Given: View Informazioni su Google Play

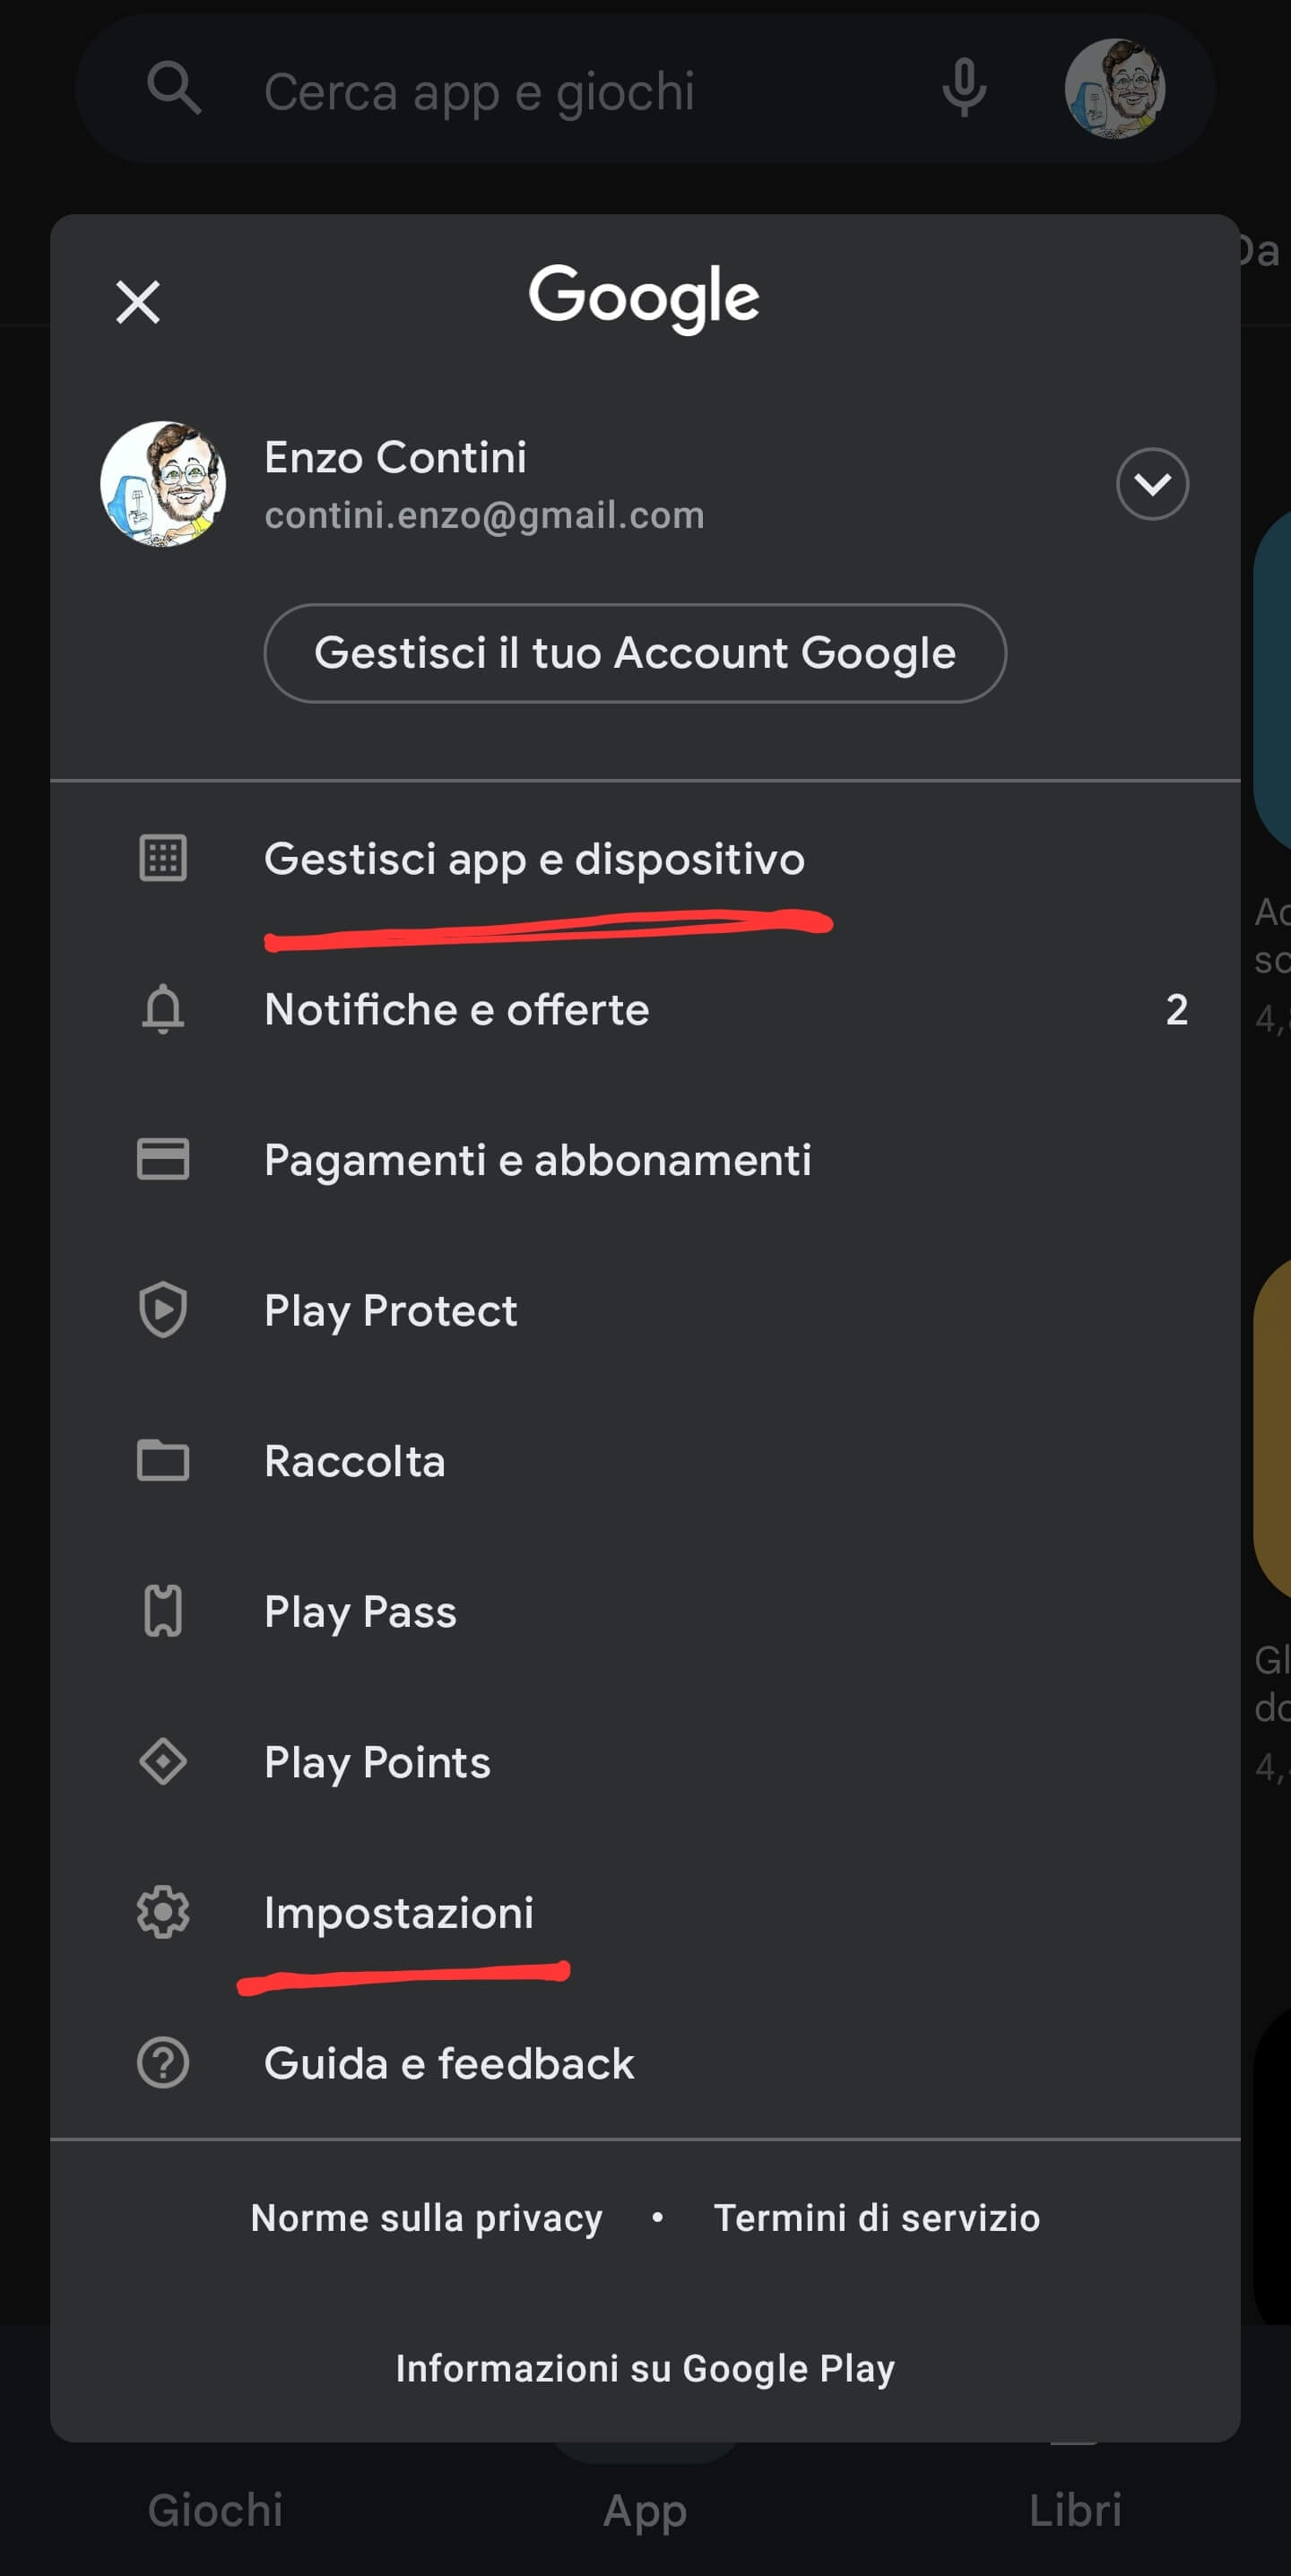Looking at the screenshot, I should (645, 2368).
